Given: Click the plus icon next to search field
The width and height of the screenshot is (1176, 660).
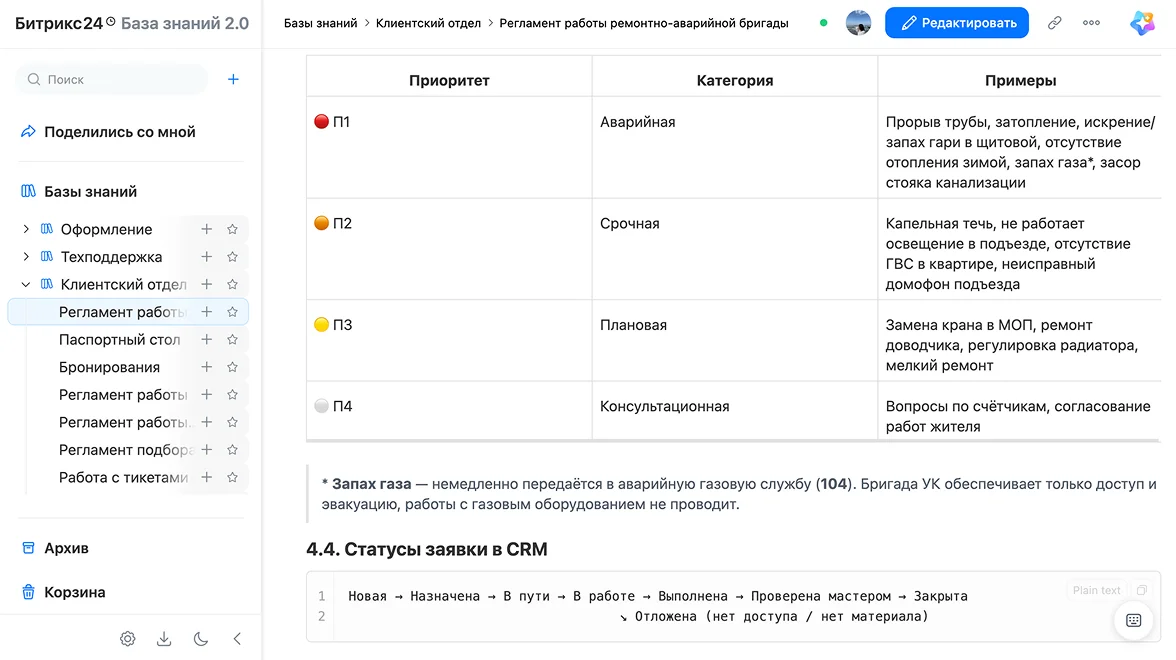Looking at the screenshot, I should coord(233,80).
